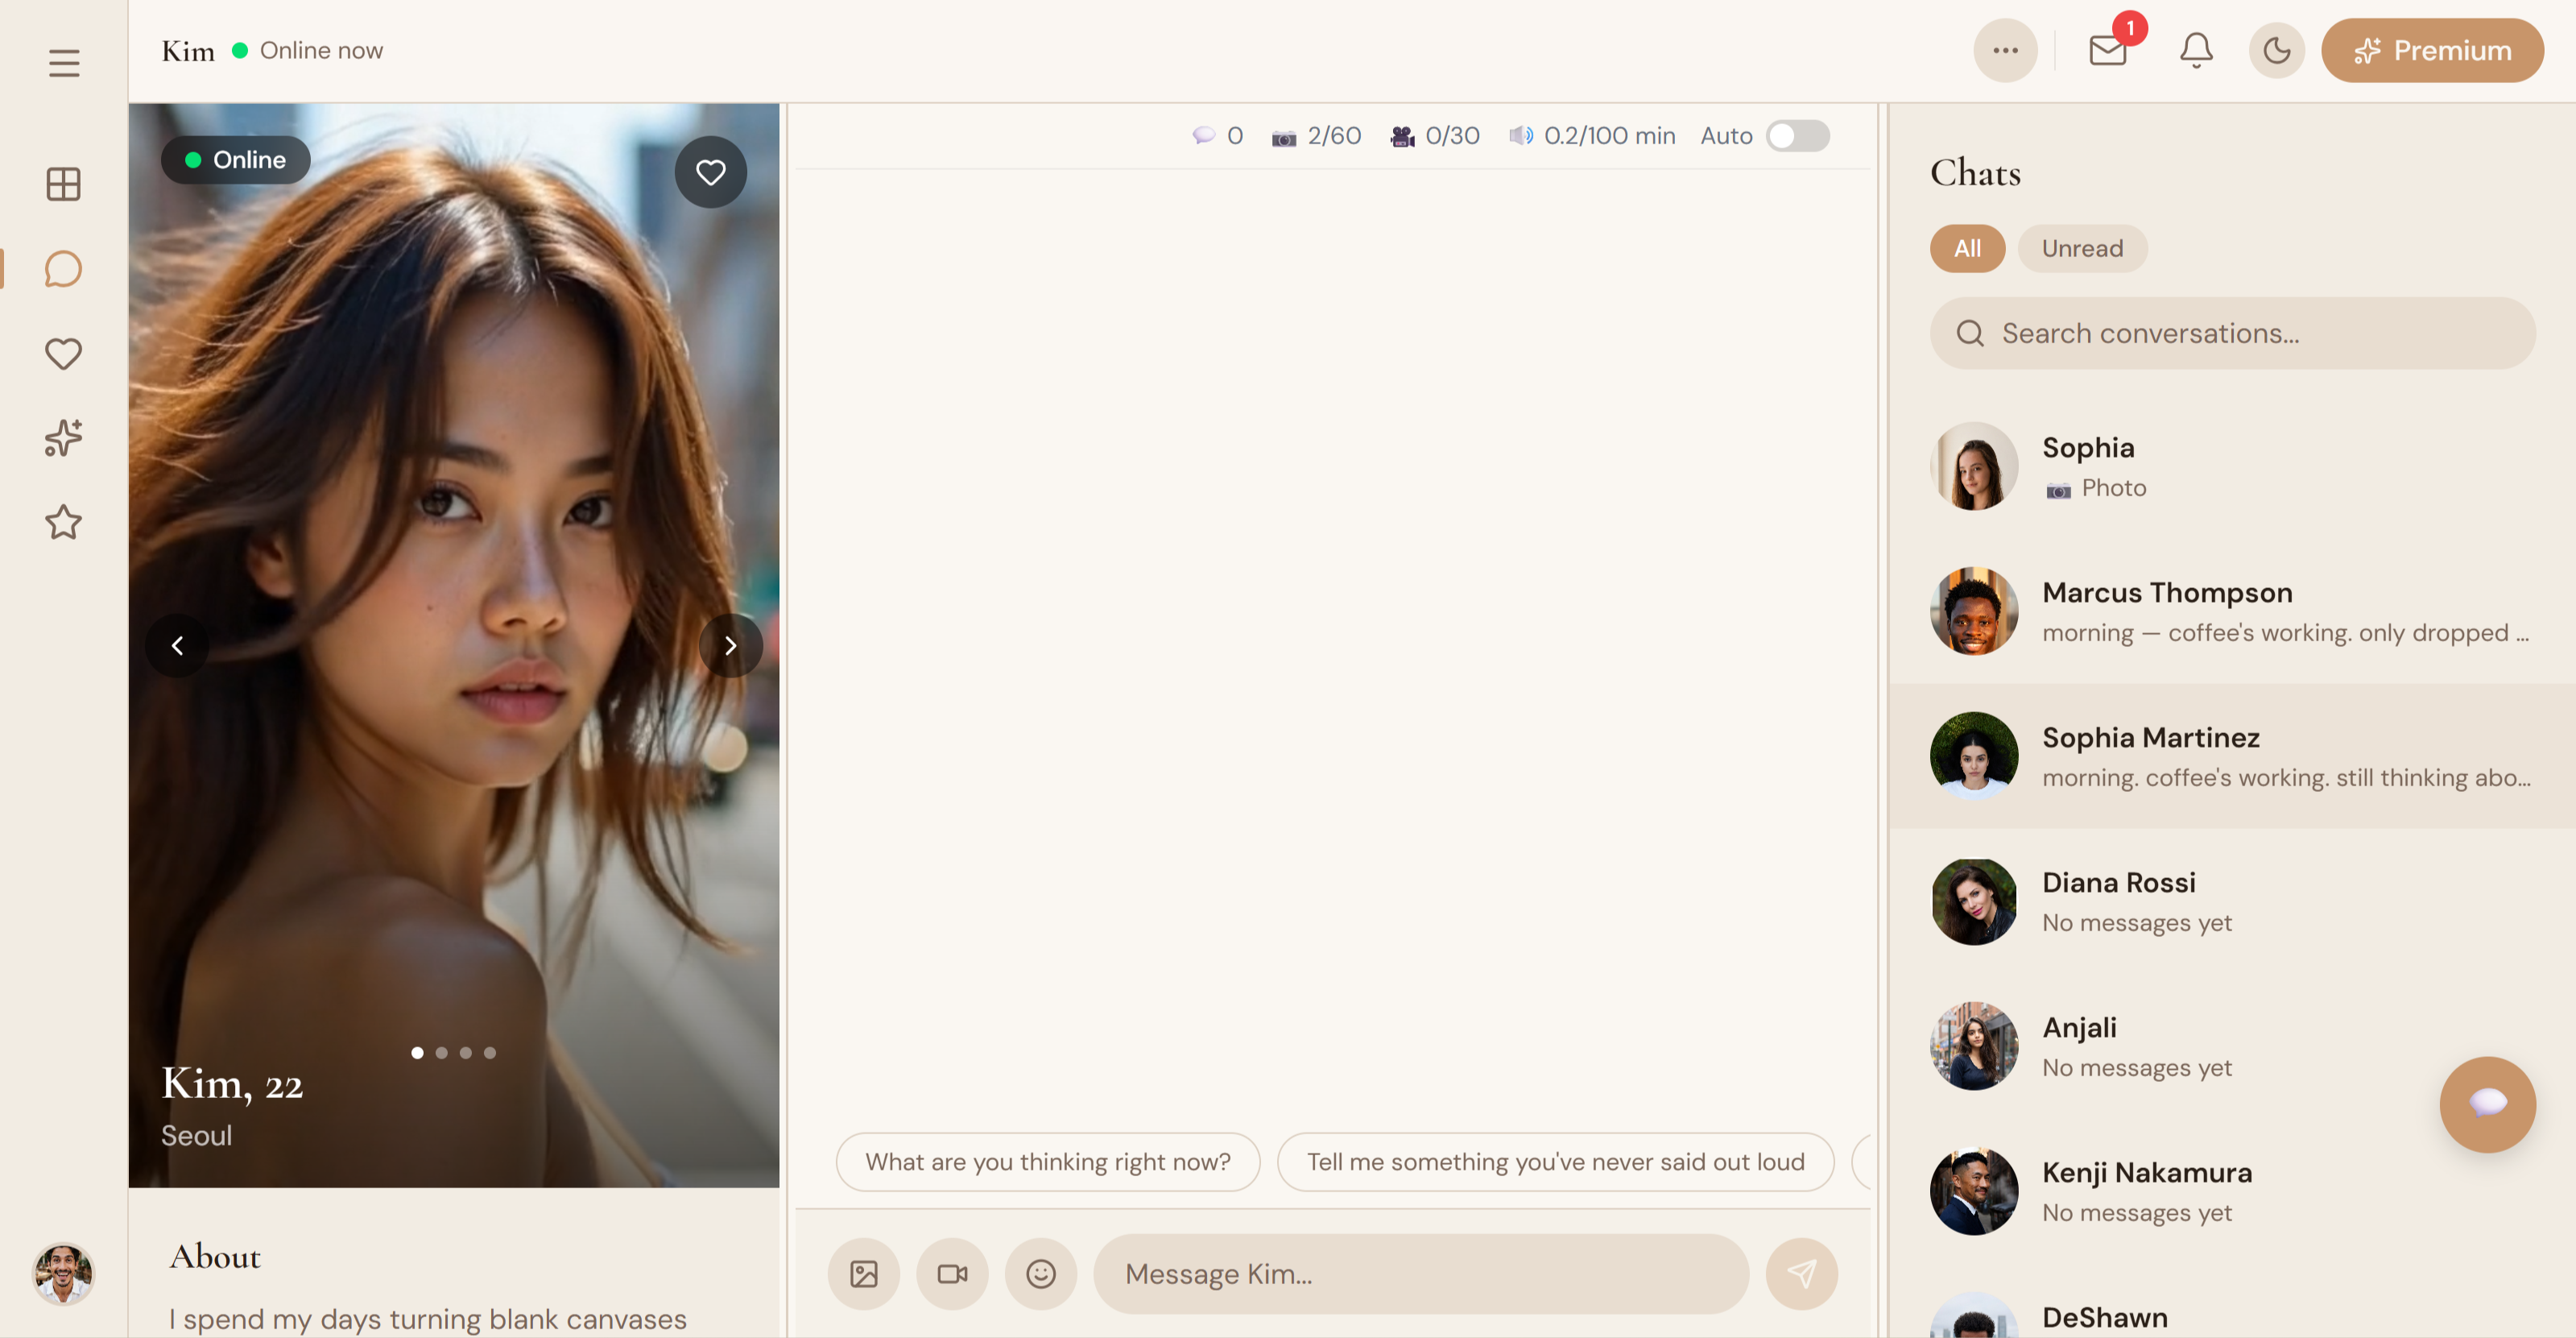The image size is (2576, 1338).
Task: Request a video with the camera icon
Action: (x=952, y=1273)
